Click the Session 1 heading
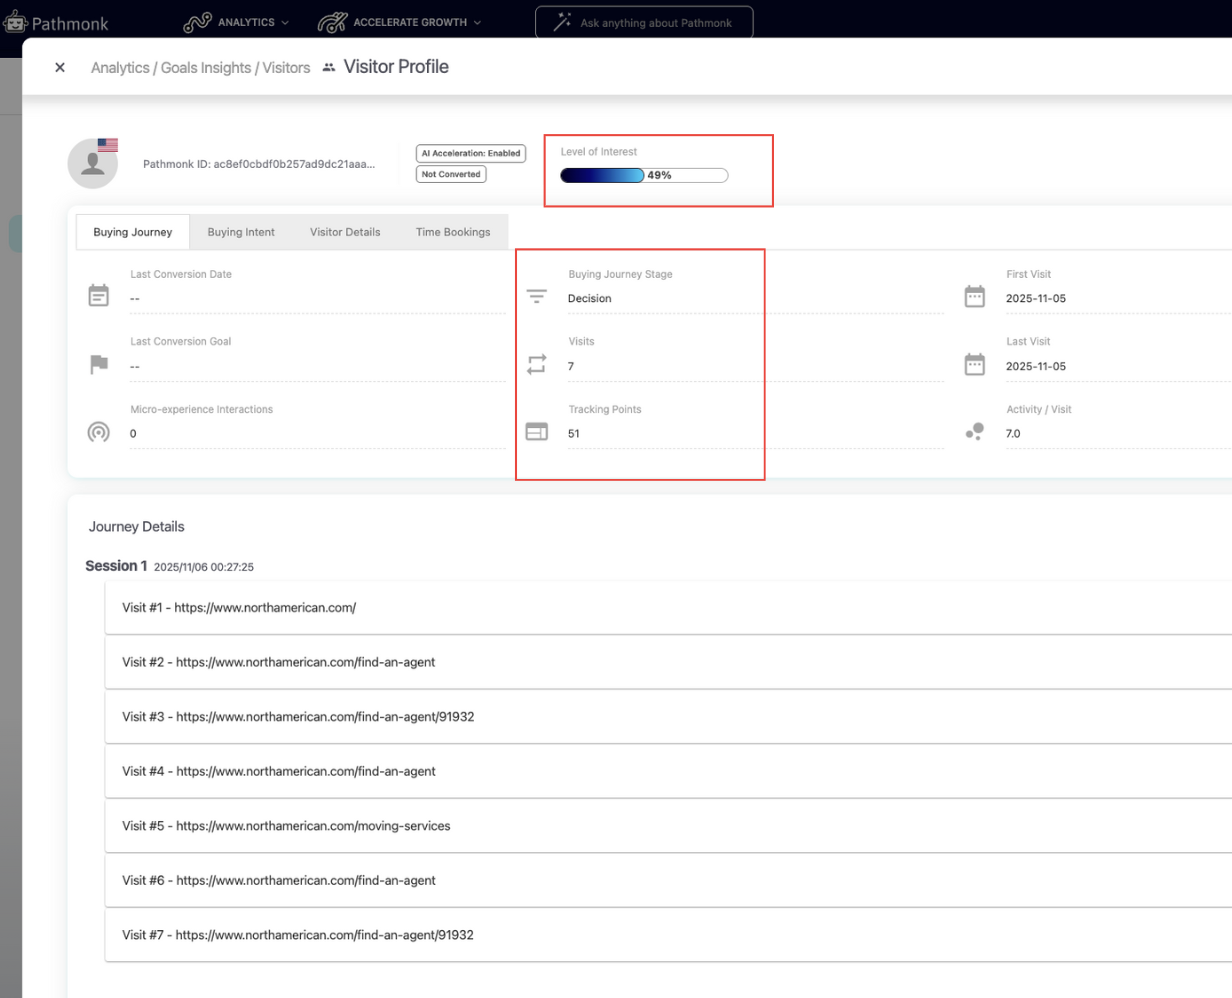 click(116, 566)
